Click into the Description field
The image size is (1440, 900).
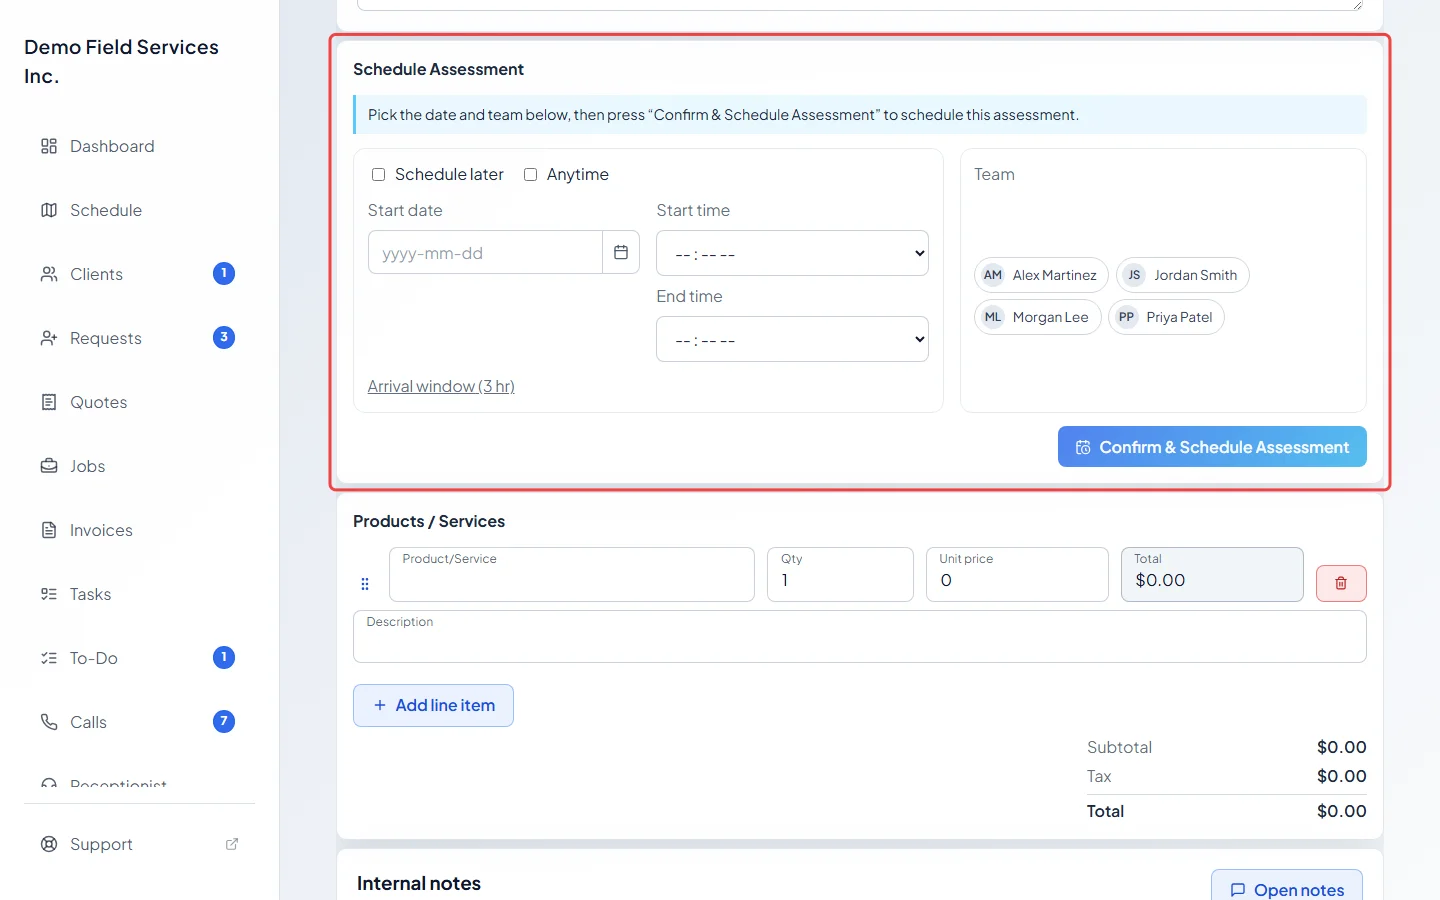[x=860, y=636]
